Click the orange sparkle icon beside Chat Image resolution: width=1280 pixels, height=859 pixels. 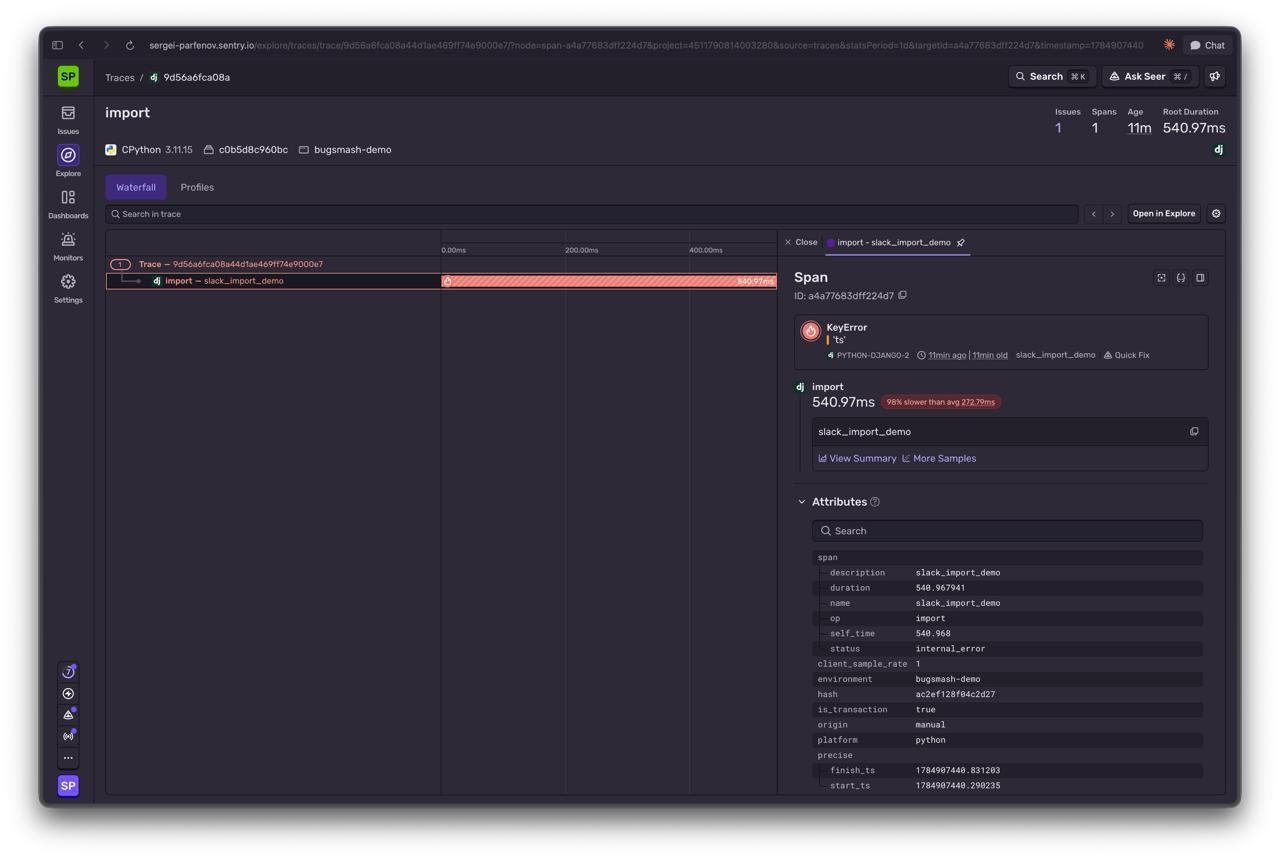(x=1169, y=45)
